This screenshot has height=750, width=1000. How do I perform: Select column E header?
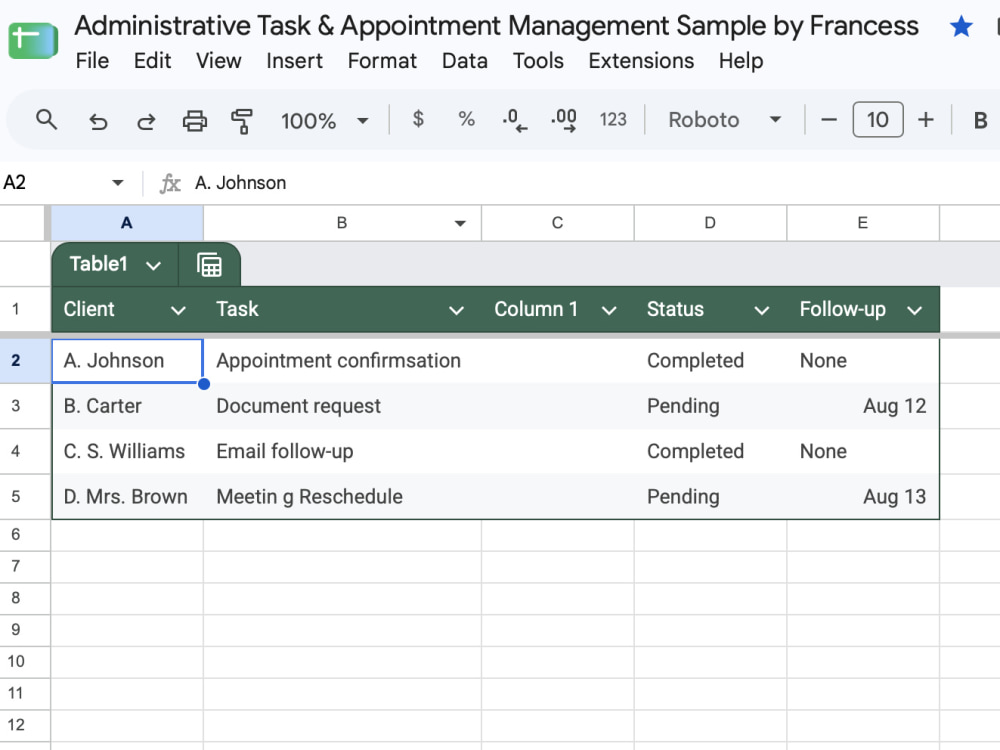click(x=862, y=223)
